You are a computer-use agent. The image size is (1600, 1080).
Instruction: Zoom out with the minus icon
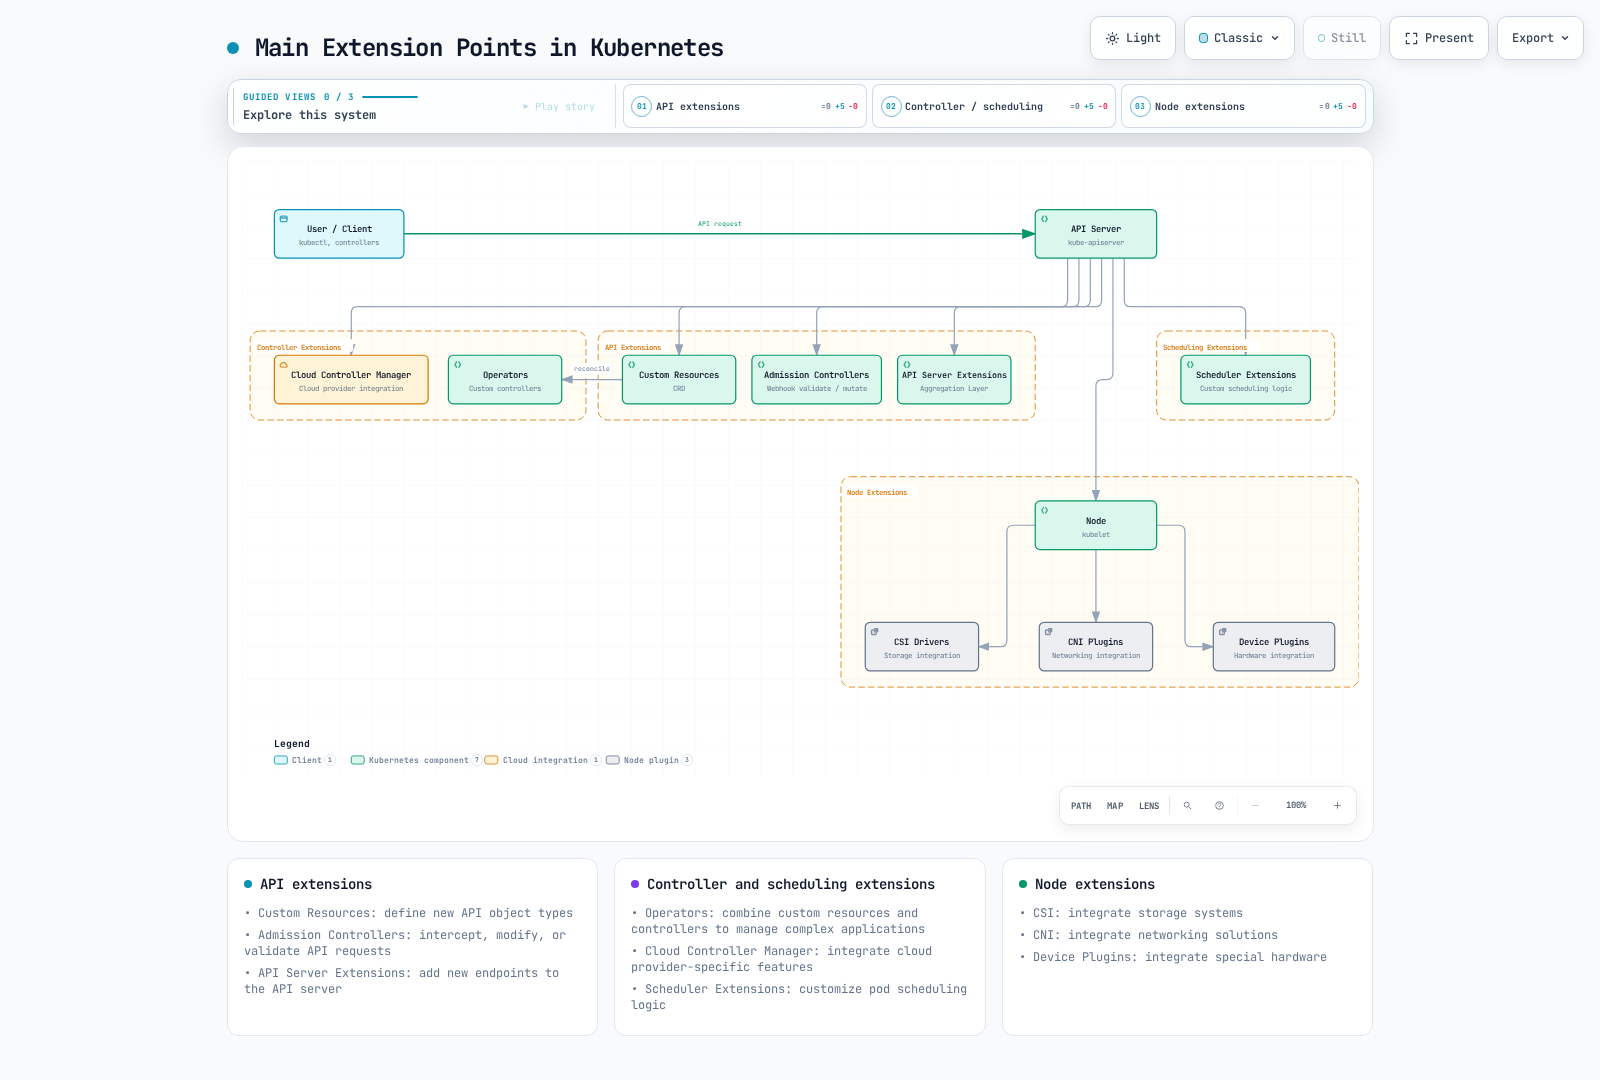pos(1255,806)
